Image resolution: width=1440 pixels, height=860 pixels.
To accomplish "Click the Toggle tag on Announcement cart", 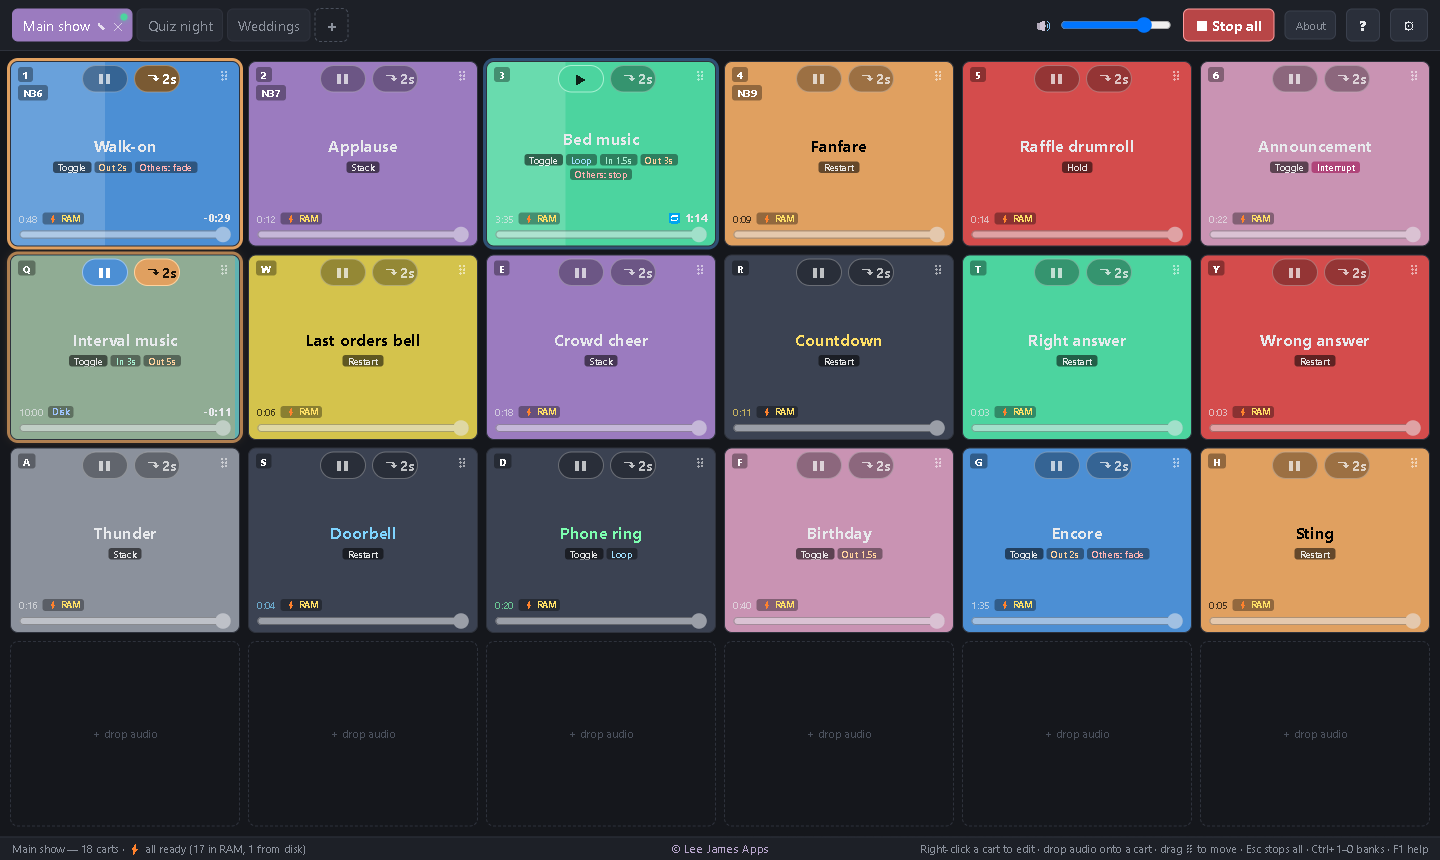I will [x=1289, y=168].
